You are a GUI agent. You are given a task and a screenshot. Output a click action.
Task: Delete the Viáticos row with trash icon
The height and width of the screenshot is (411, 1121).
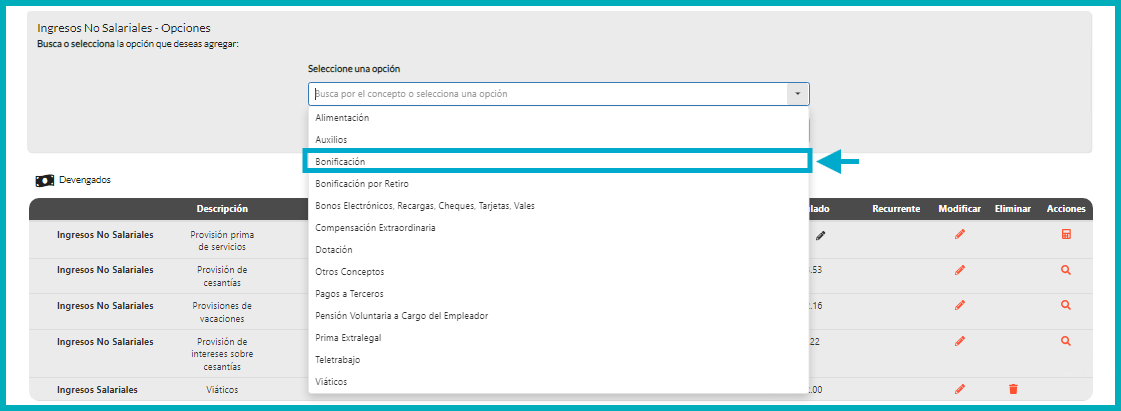(x=1013, y=389)
